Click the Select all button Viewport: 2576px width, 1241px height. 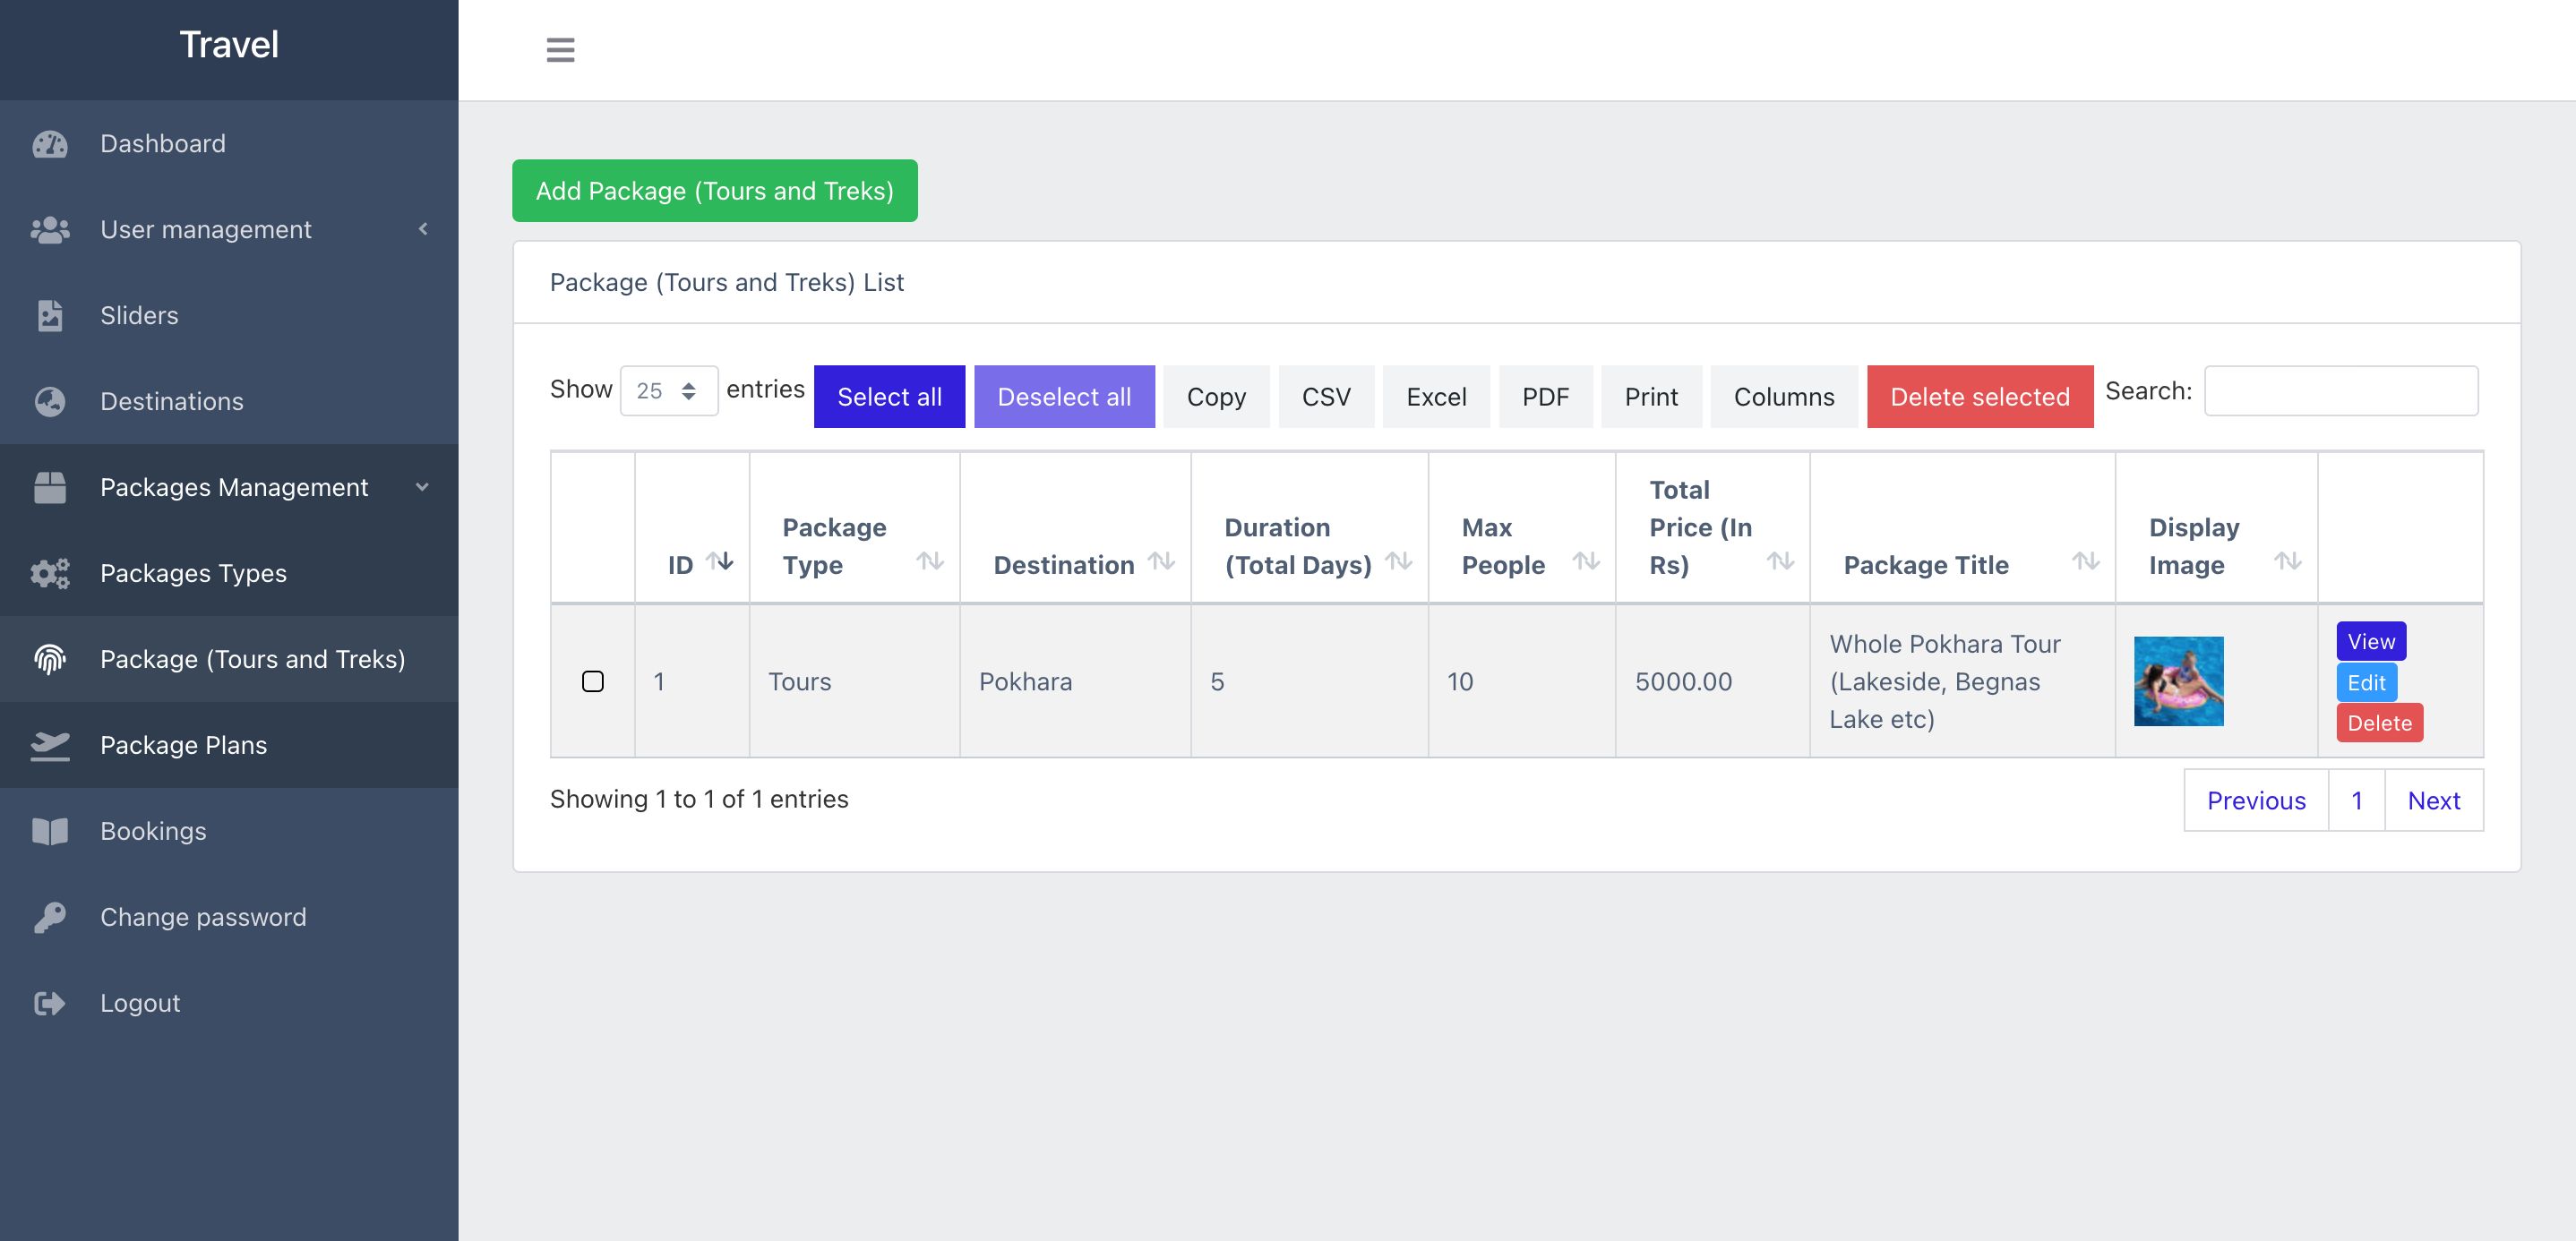[888, 397]
